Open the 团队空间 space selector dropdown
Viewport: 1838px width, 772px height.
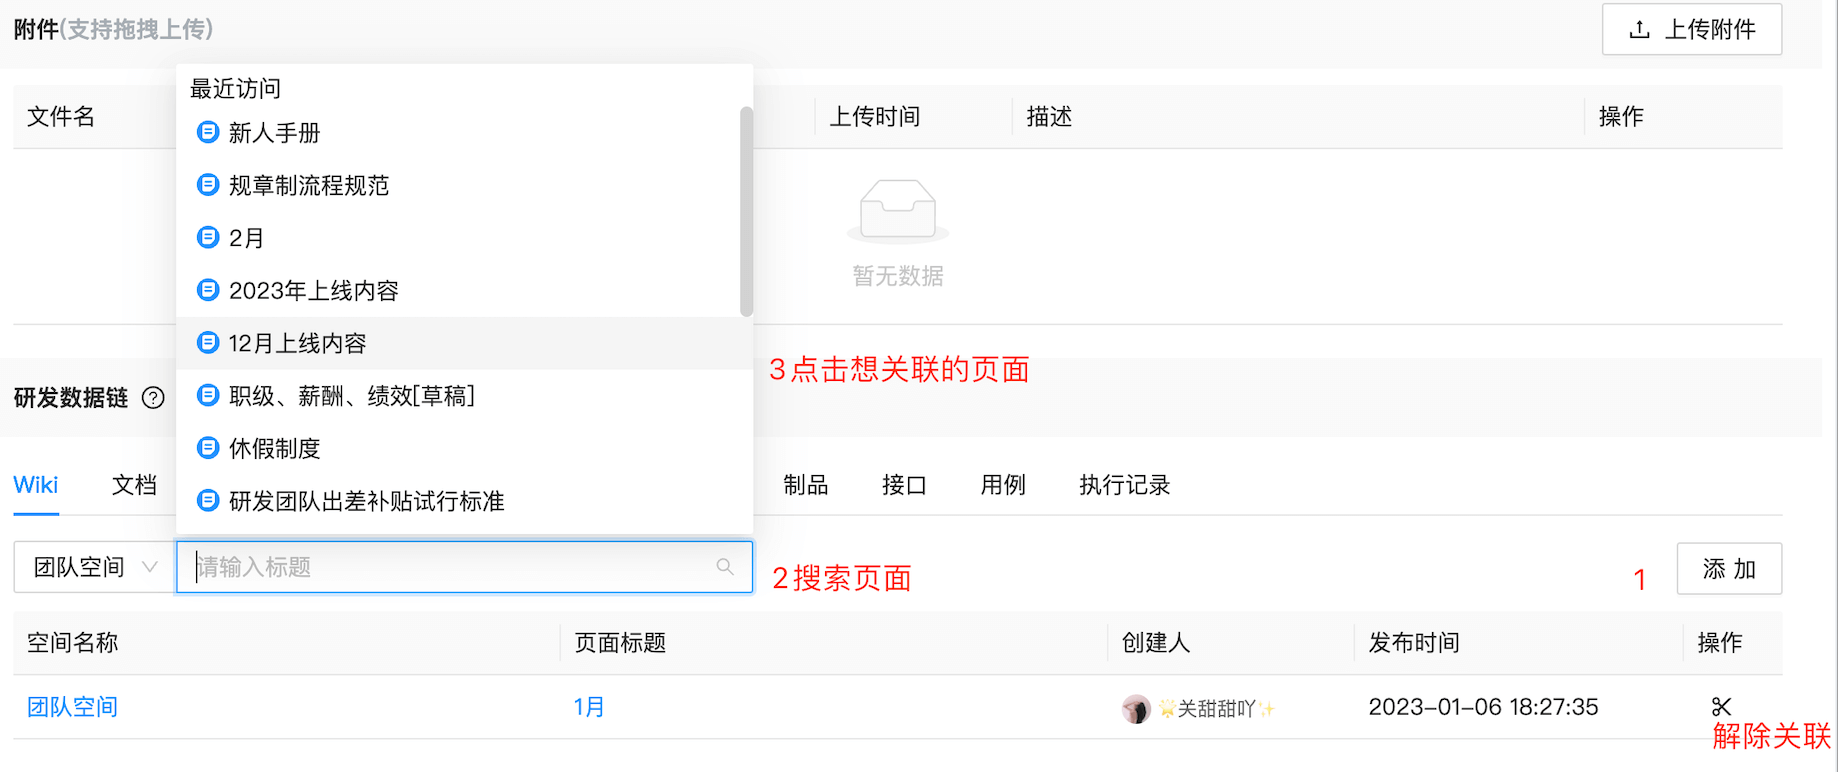pos(90,567)
